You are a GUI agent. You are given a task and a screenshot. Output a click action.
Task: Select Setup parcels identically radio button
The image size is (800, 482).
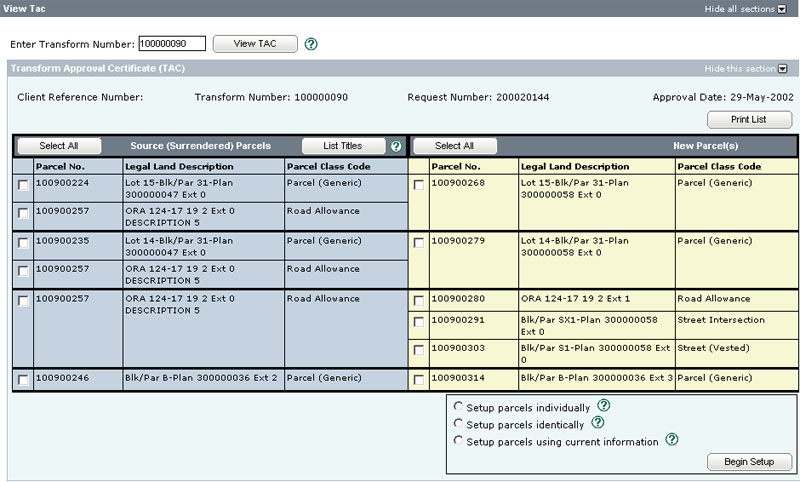pos(458,423)
